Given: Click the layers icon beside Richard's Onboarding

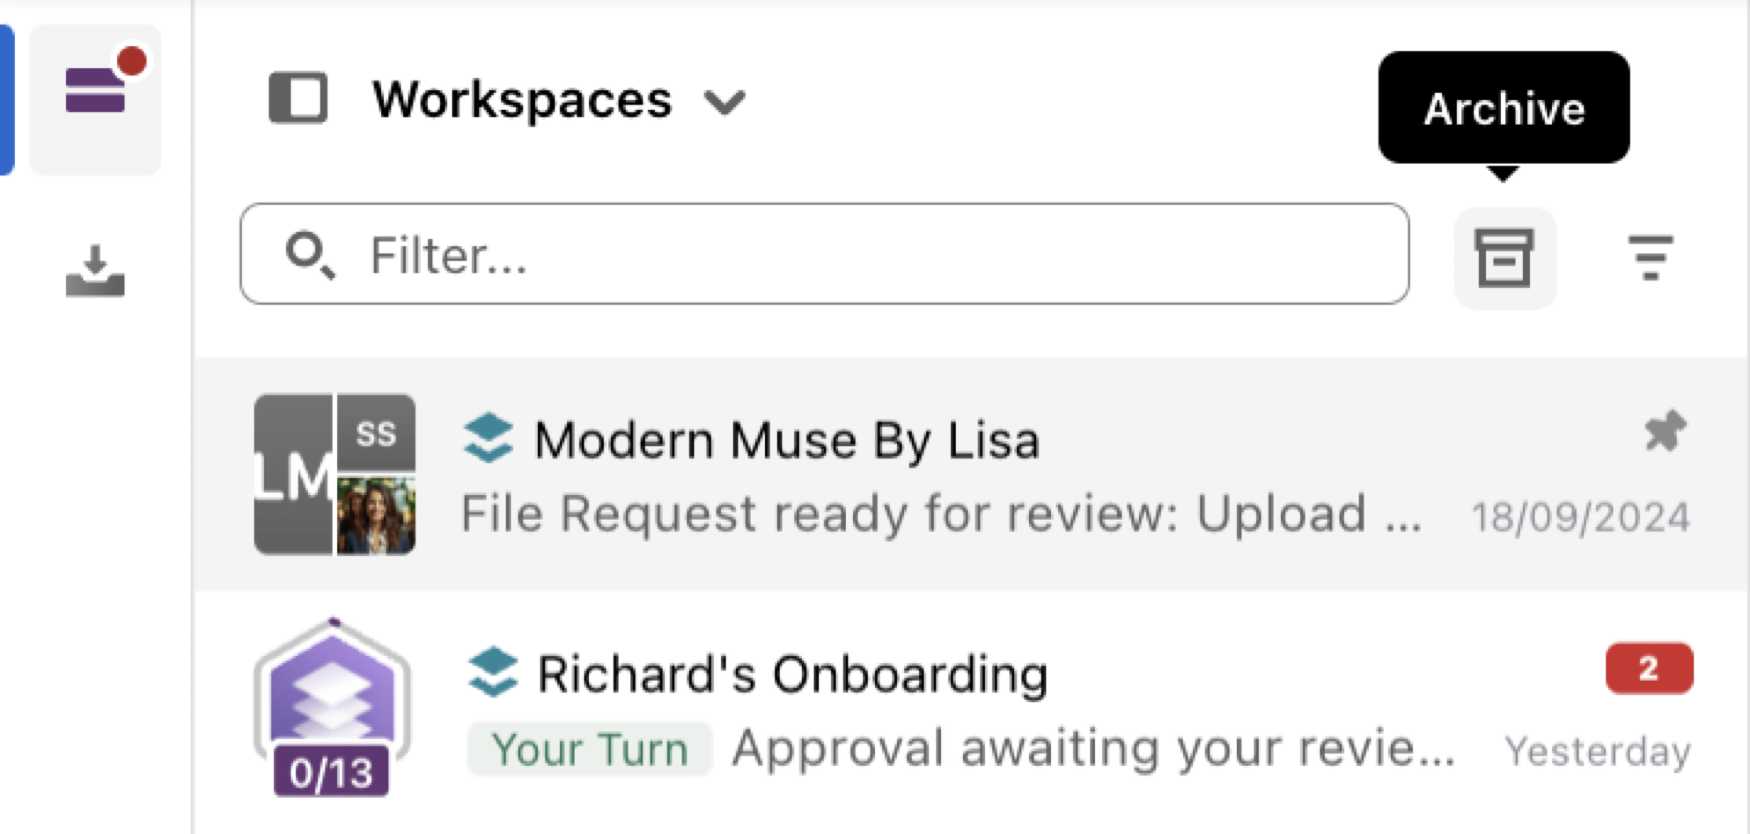Looking at the screenshot, I should point(493,673).
